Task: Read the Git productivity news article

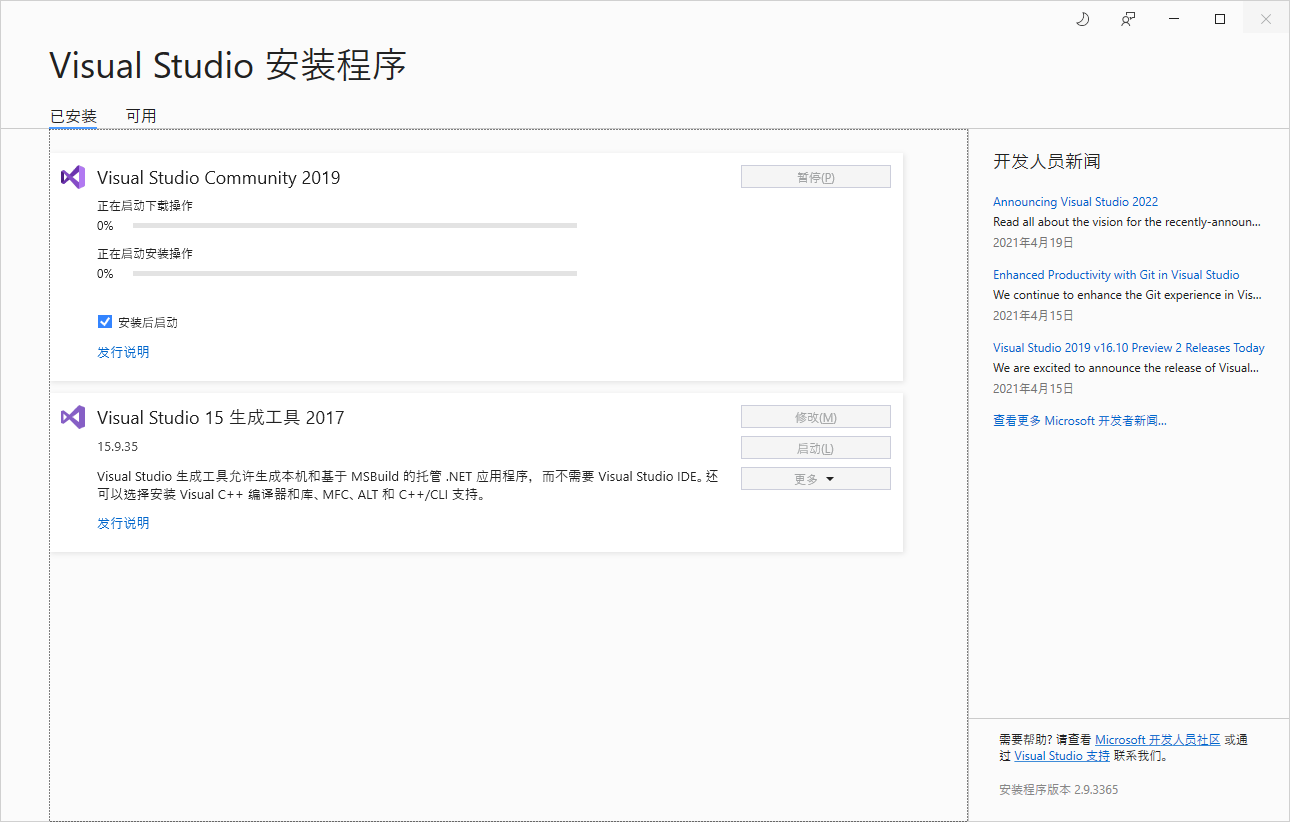Action: tap(1116, 274)
